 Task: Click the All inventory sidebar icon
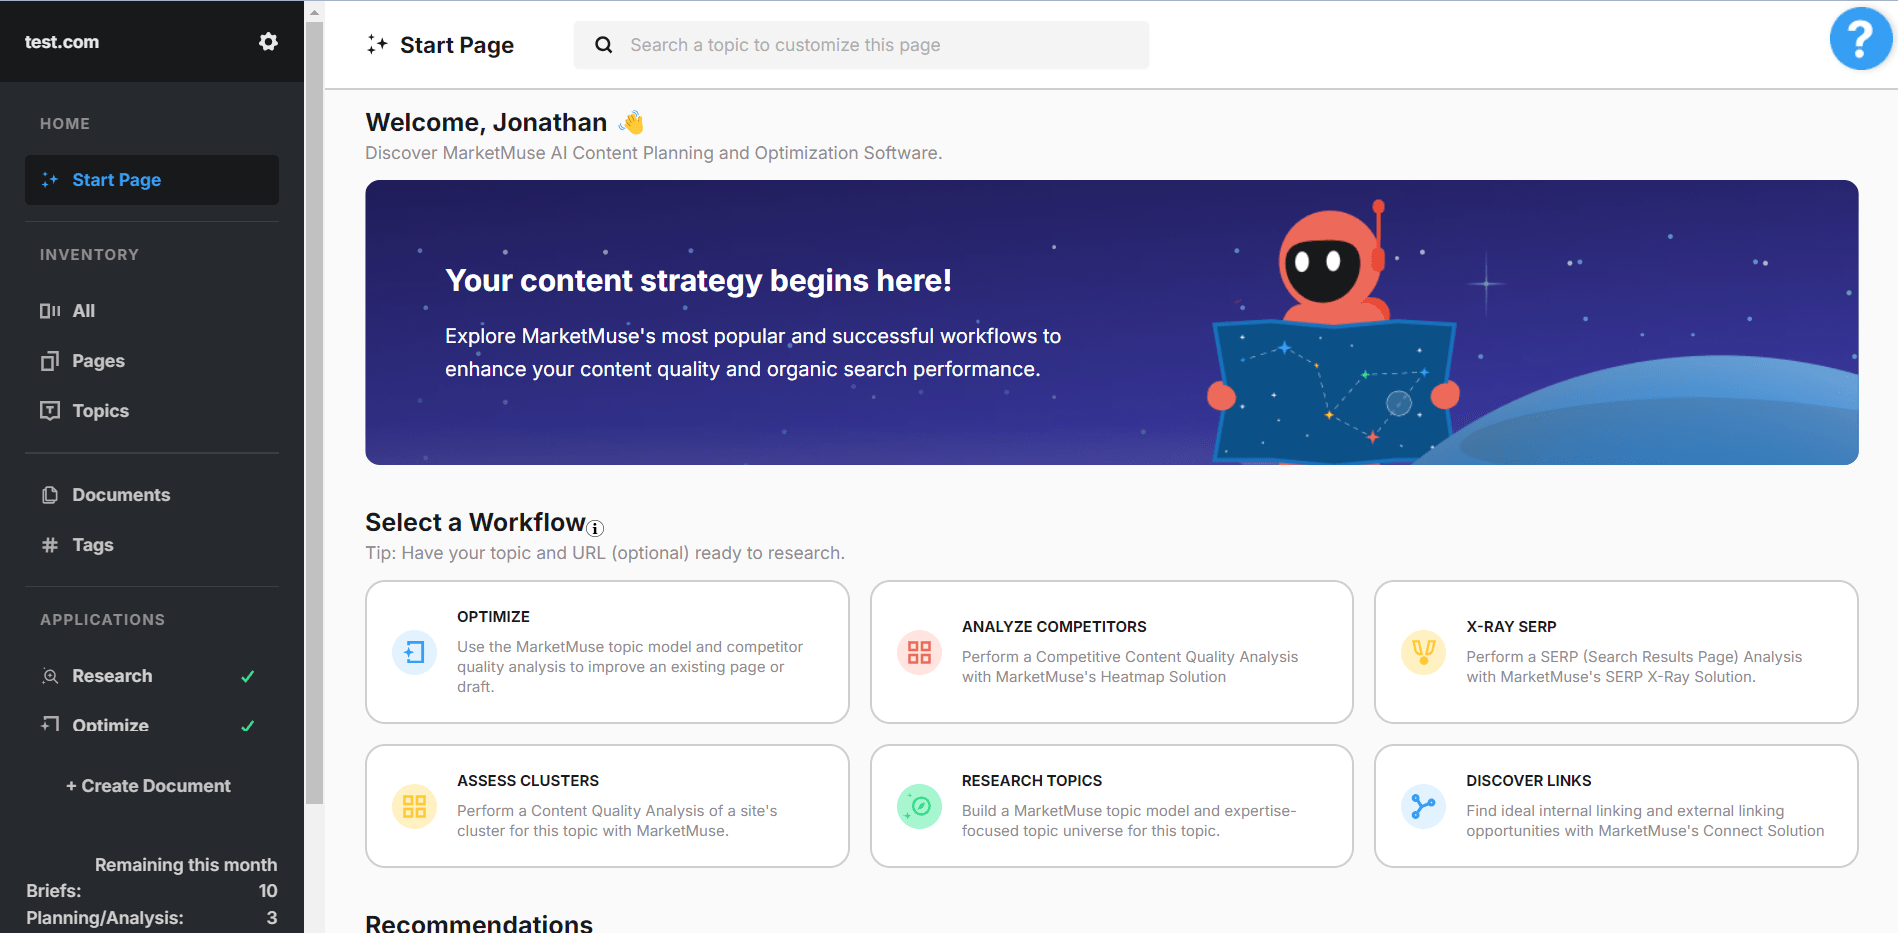coord(50,311)
